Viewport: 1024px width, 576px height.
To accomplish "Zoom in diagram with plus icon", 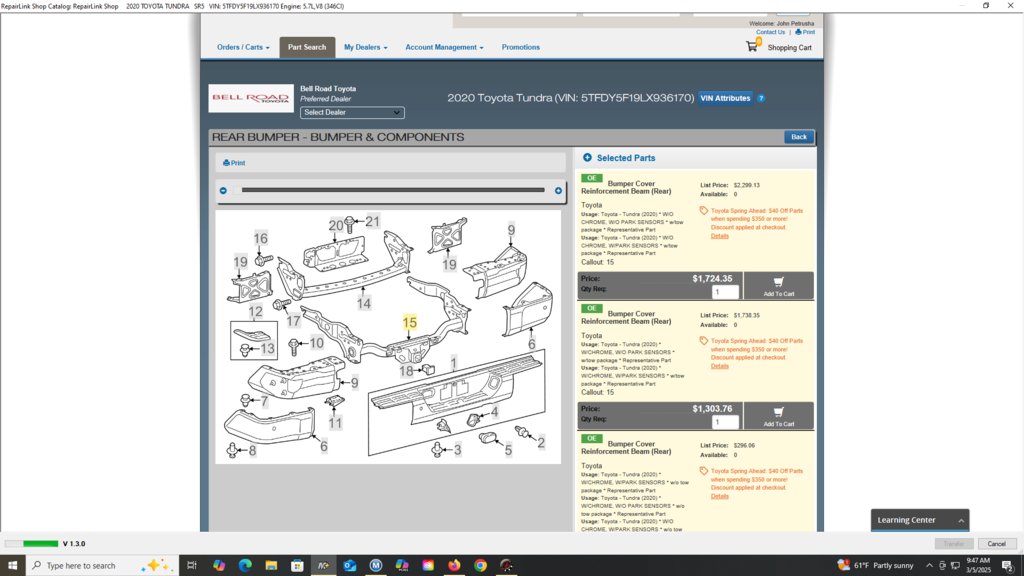I will (558, 191).
